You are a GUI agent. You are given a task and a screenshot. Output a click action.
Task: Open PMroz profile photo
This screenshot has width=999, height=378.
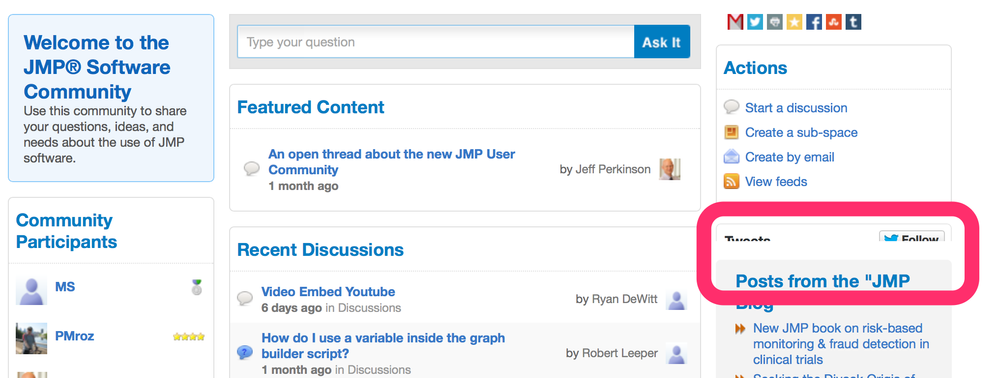[31, 338]
